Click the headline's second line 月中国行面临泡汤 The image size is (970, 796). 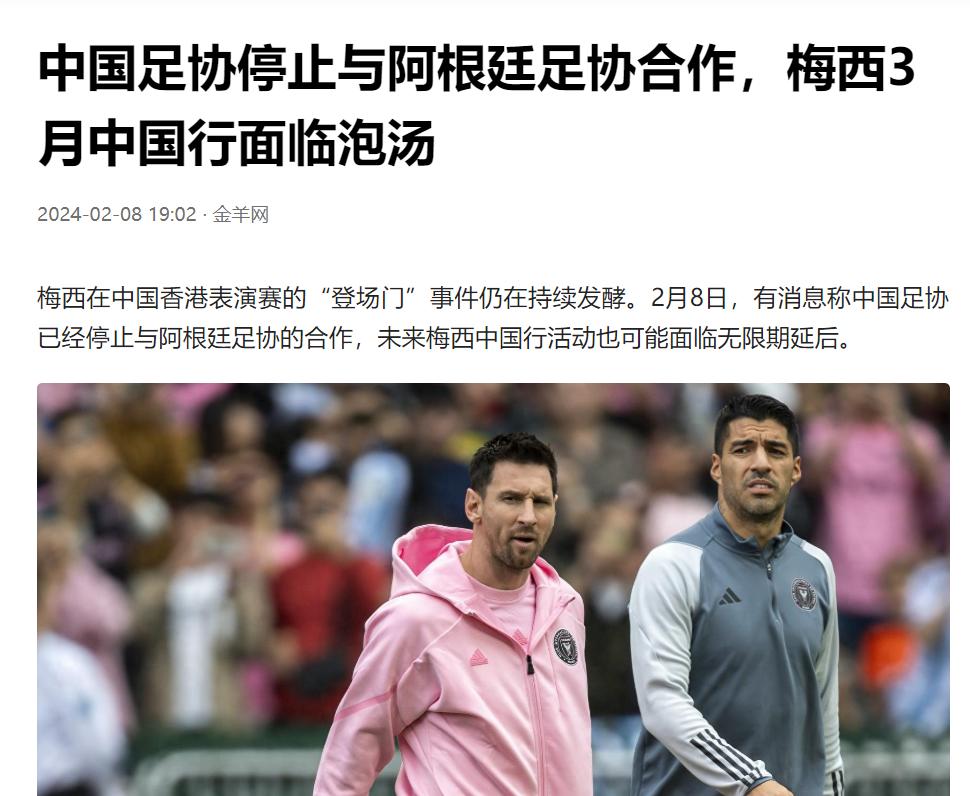[237, 143]
